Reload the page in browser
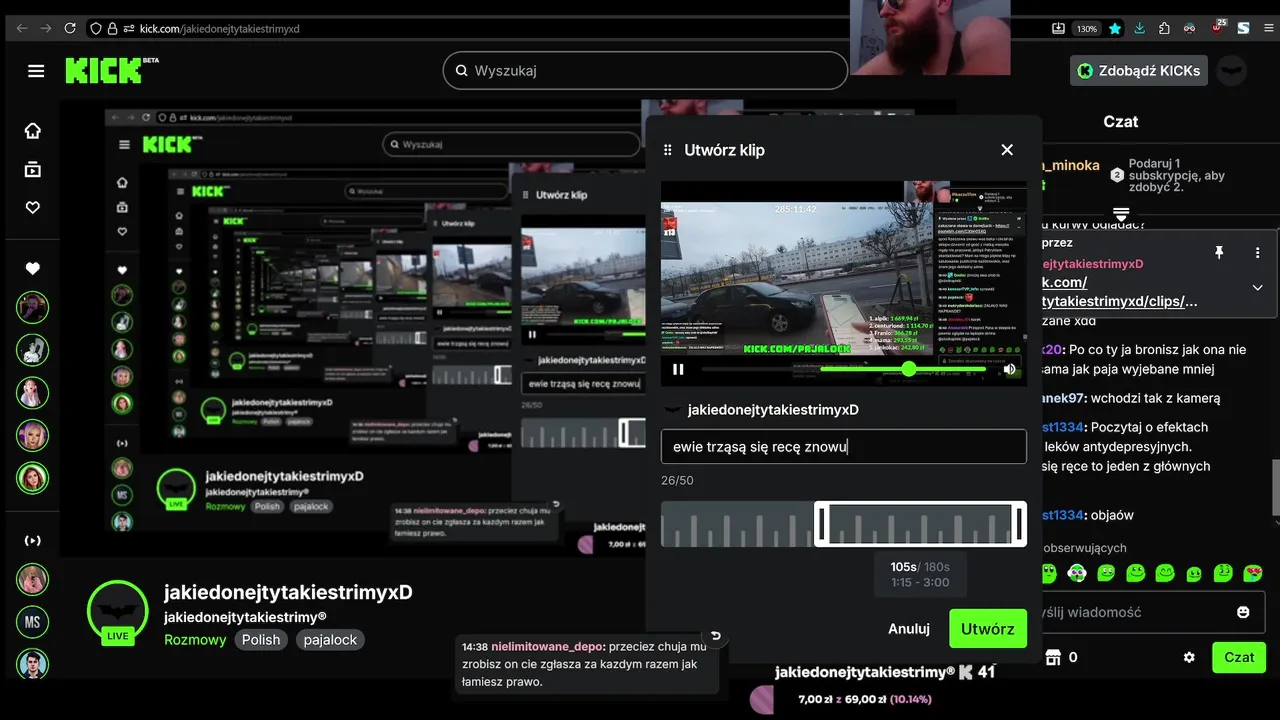This screenshot has width=1280, height=720. pos(69,28)
